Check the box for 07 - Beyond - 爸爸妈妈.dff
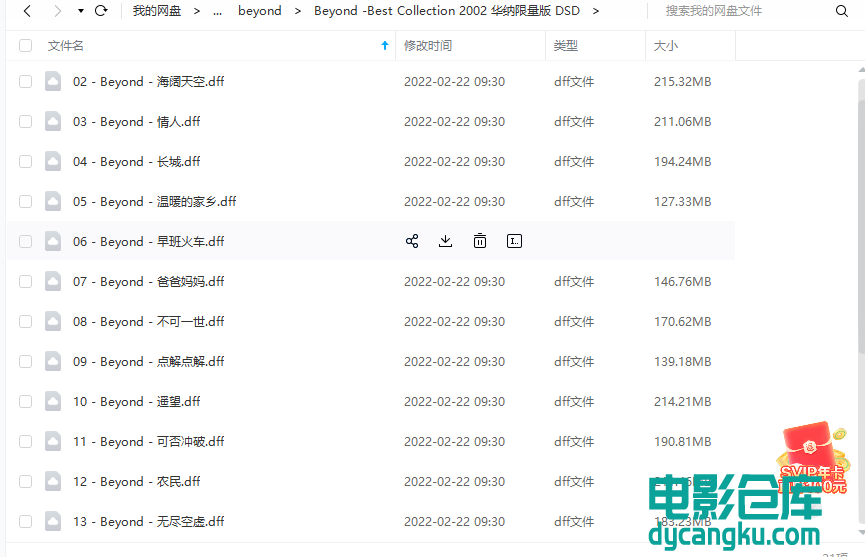The width and height of the screenshot is (865, 557). click(25, 281)
